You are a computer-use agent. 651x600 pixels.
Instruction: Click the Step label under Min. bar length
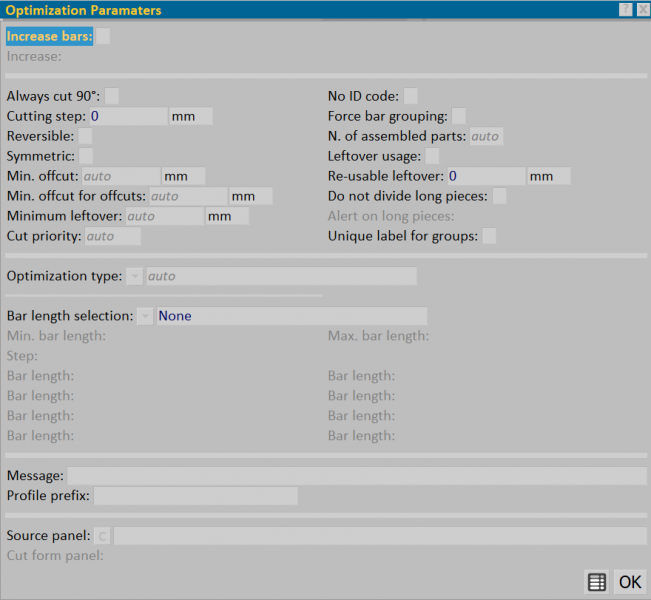click(22, 356)
